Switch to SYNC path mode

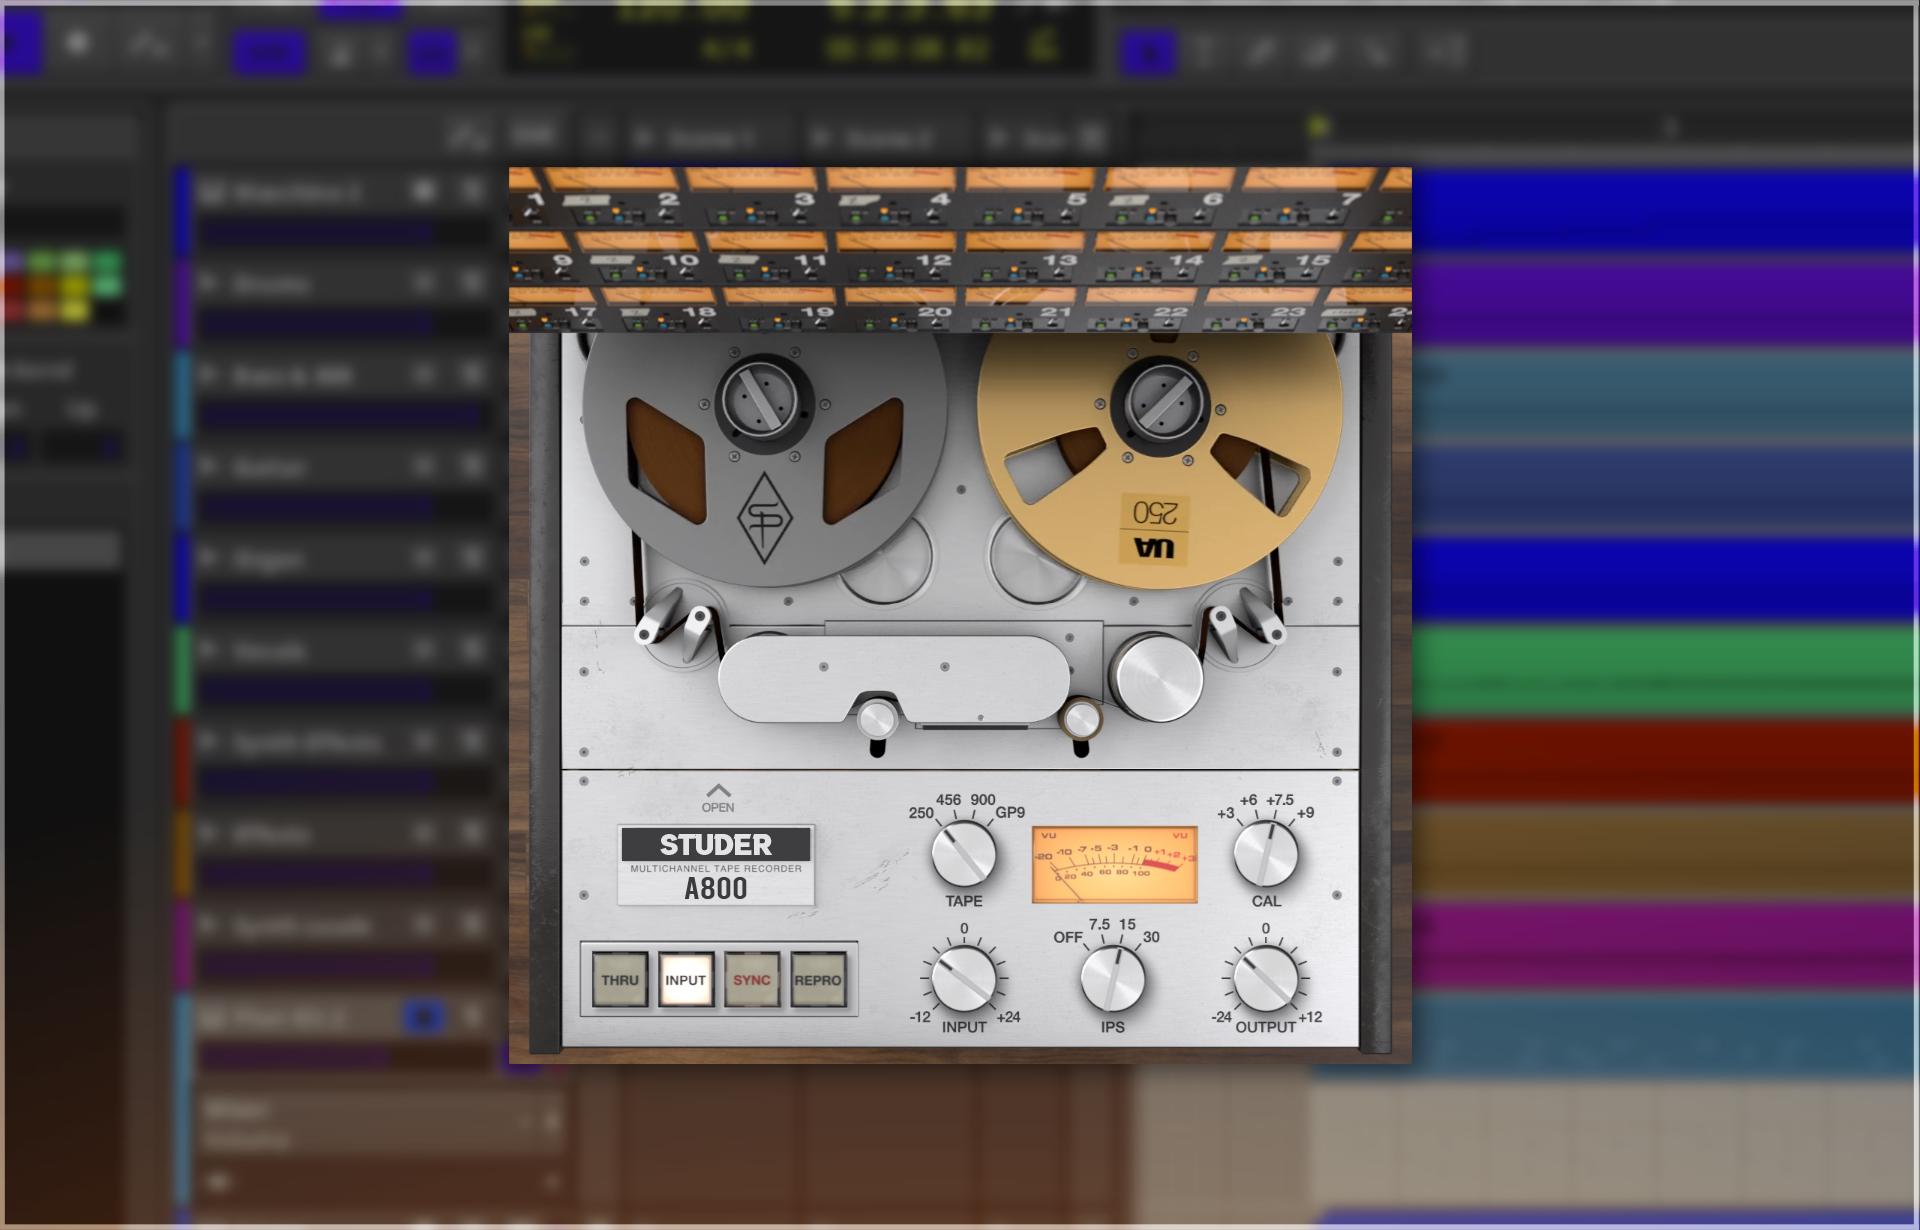(x=752, y=980)
